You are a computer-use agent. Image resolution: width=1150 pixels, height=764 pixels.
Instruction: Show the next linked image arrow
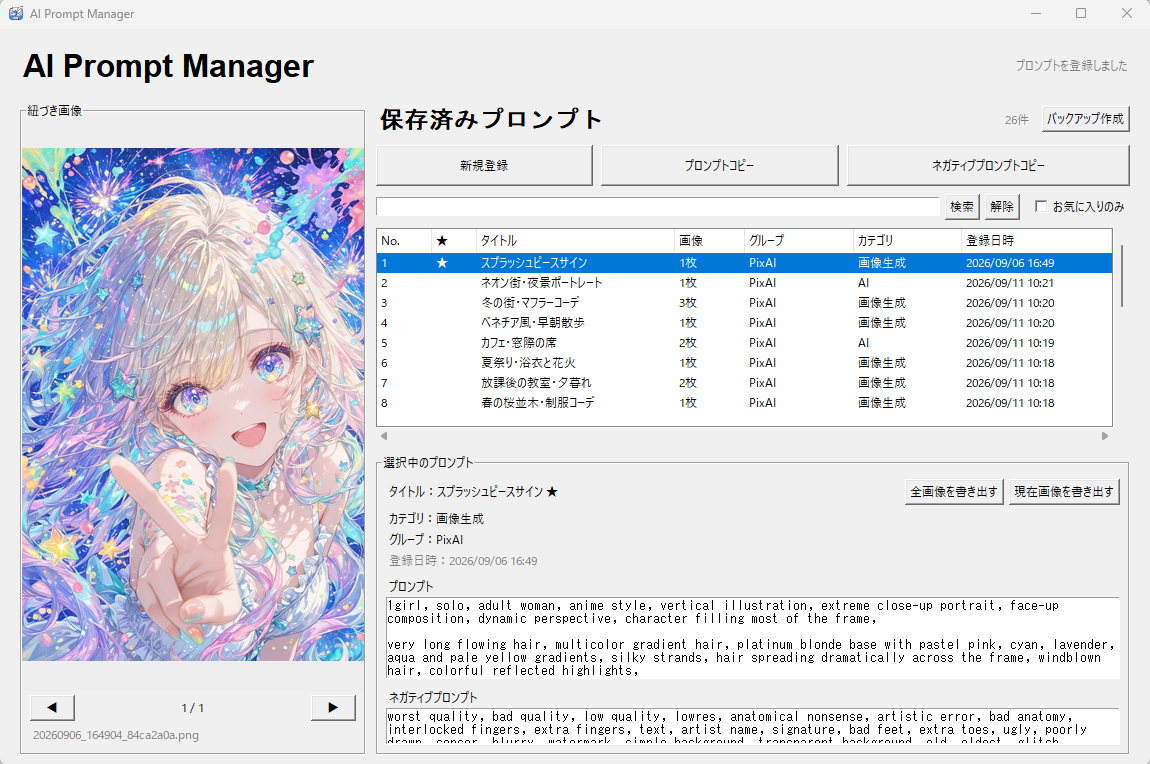click(333, 708)
